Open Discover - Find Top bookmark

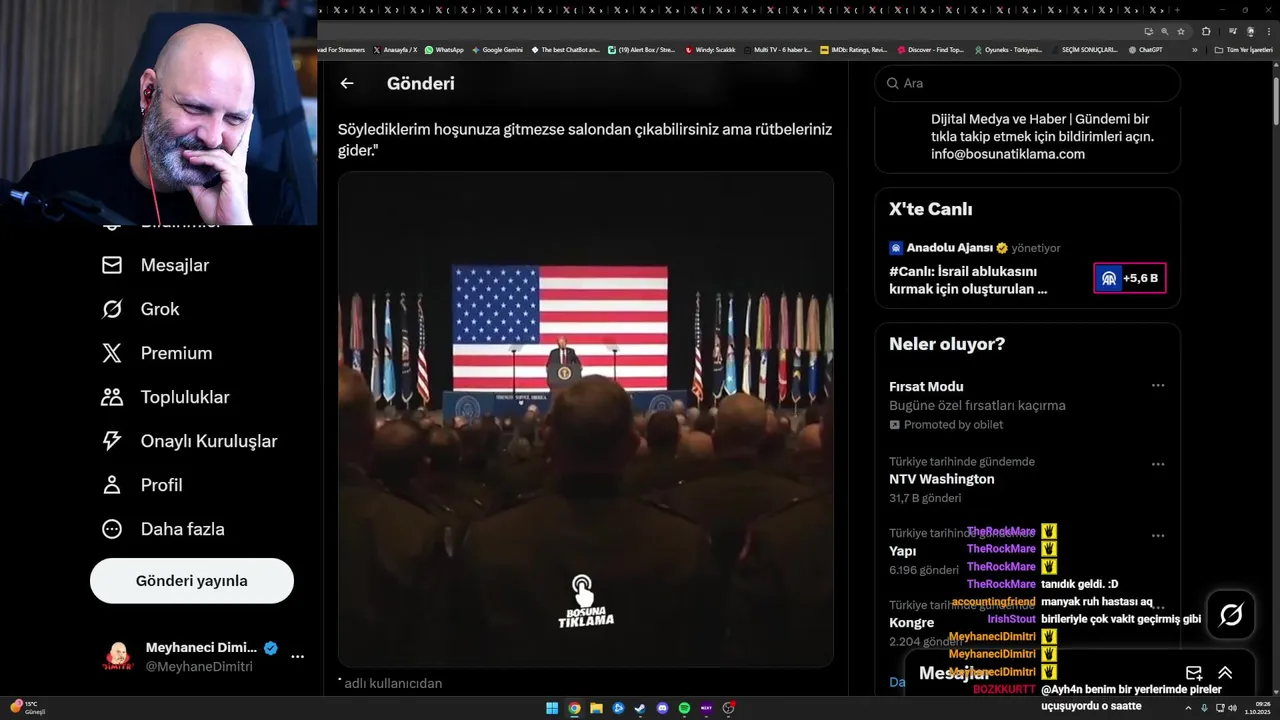[x=931, y=50]
